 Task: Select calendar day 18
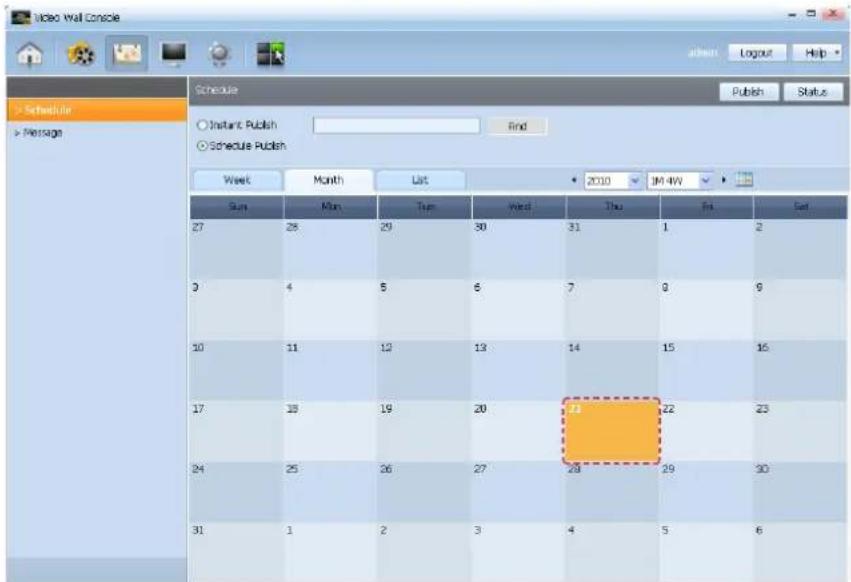tap(330, 432)
